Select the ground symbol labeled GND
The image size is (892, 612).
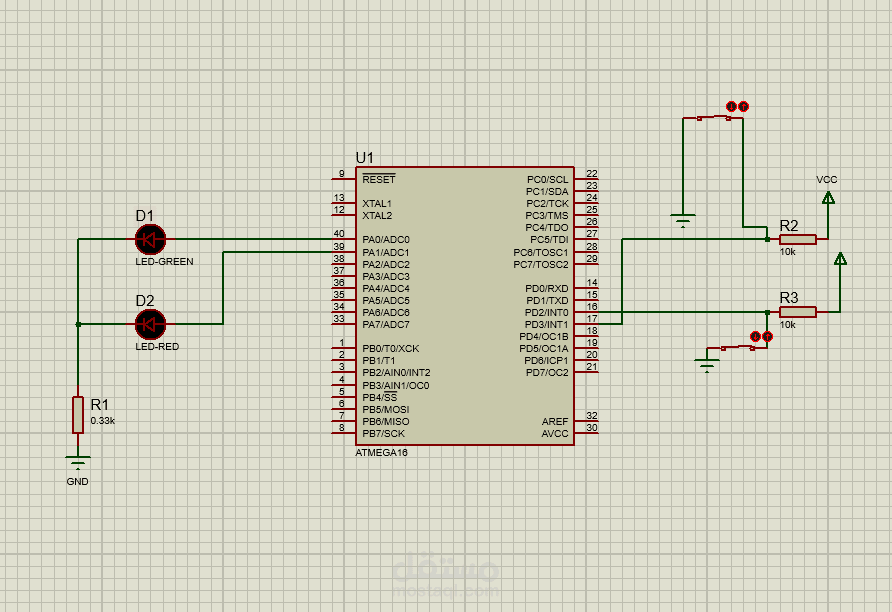click(78, 462)
